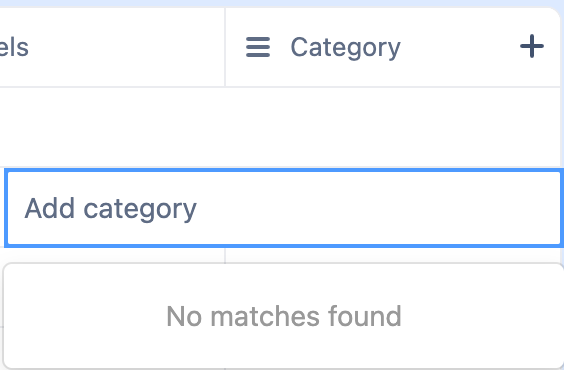
Task: Click the light blue strip above the table
Action: 282,4
